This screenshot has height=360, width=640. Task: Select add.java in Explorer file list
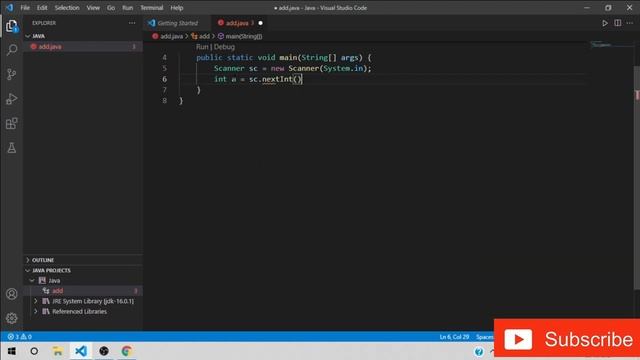coord(83,47)
